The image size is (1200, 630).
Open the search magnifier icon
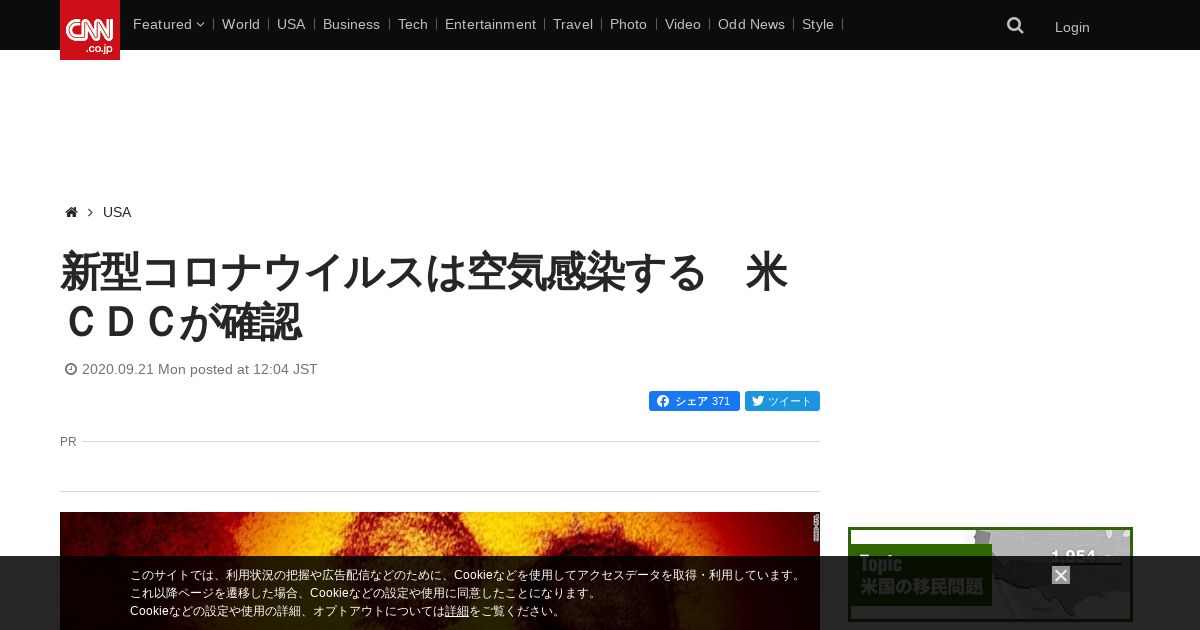[1015, 25]
